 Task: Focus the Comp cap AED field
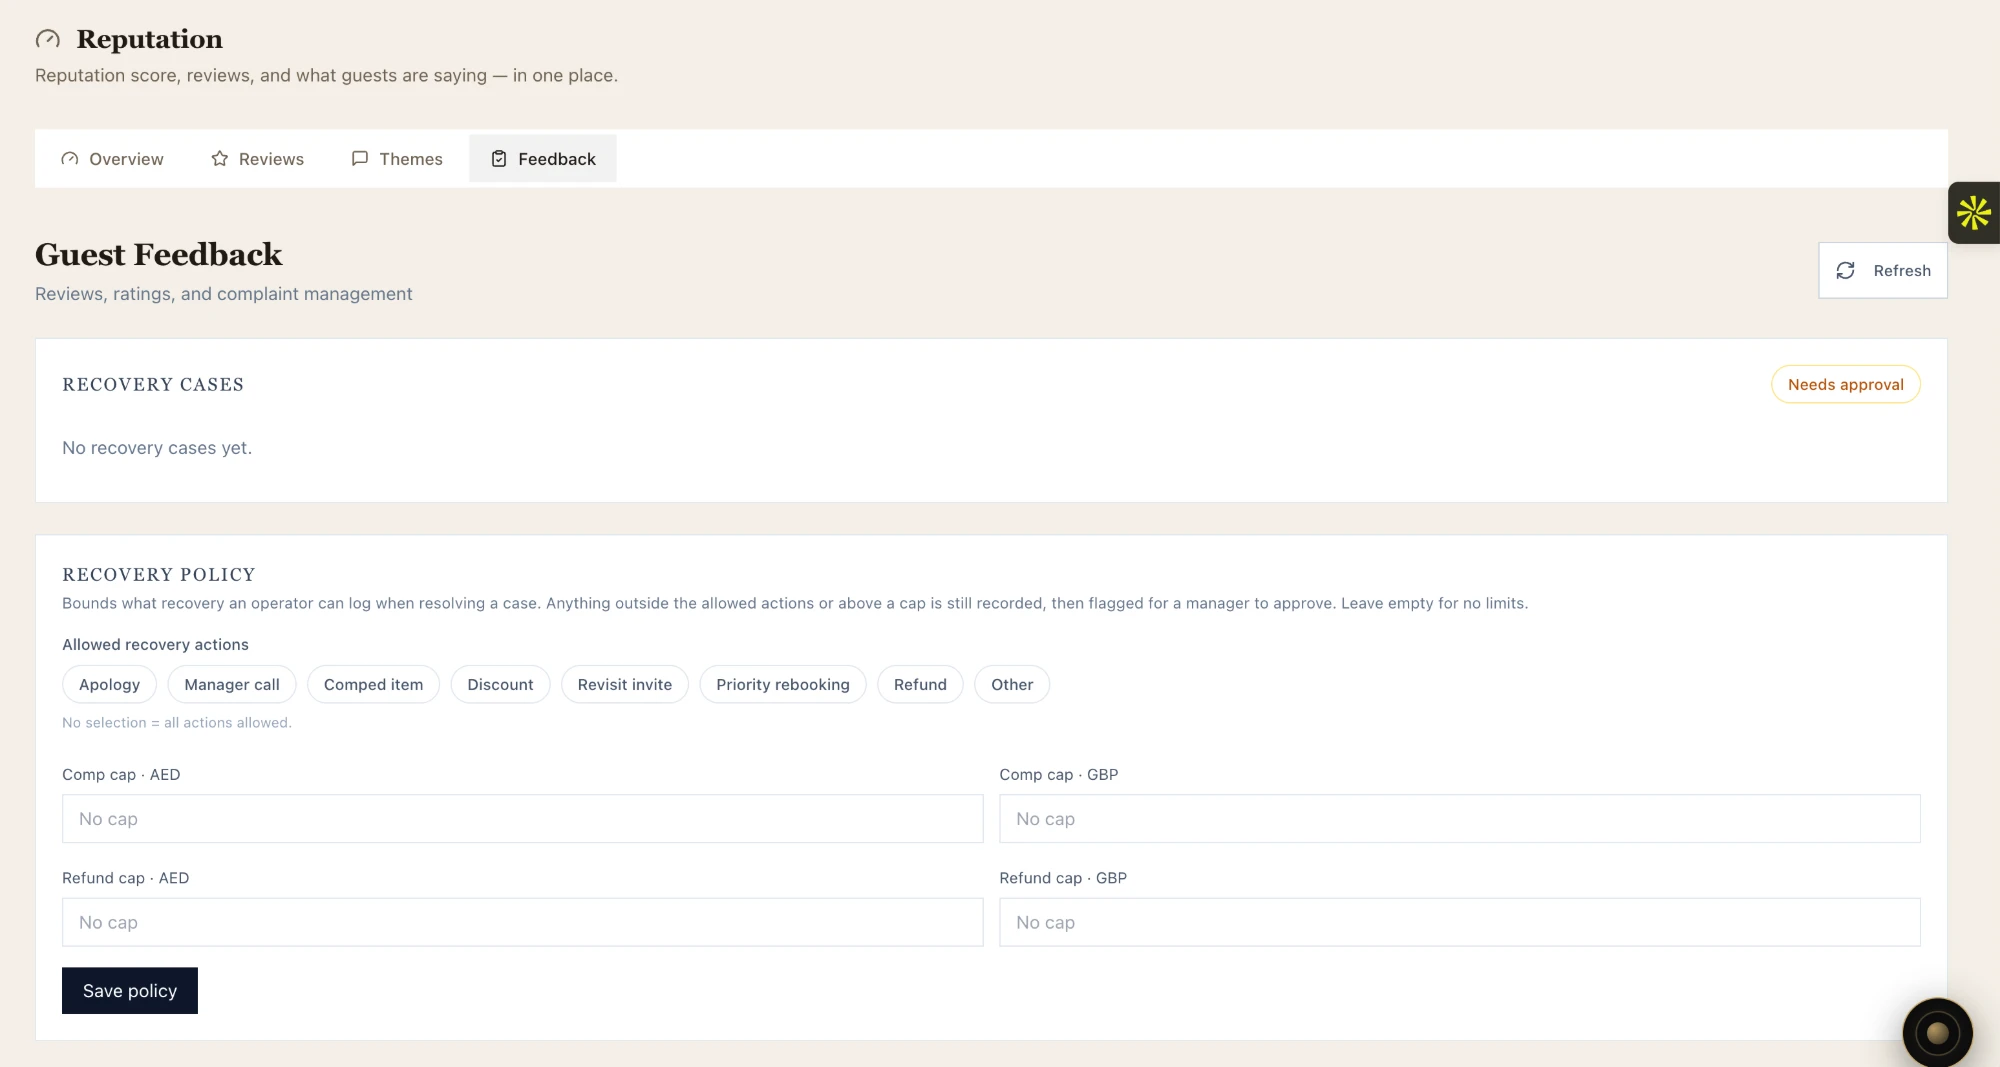tap(522, 819)
